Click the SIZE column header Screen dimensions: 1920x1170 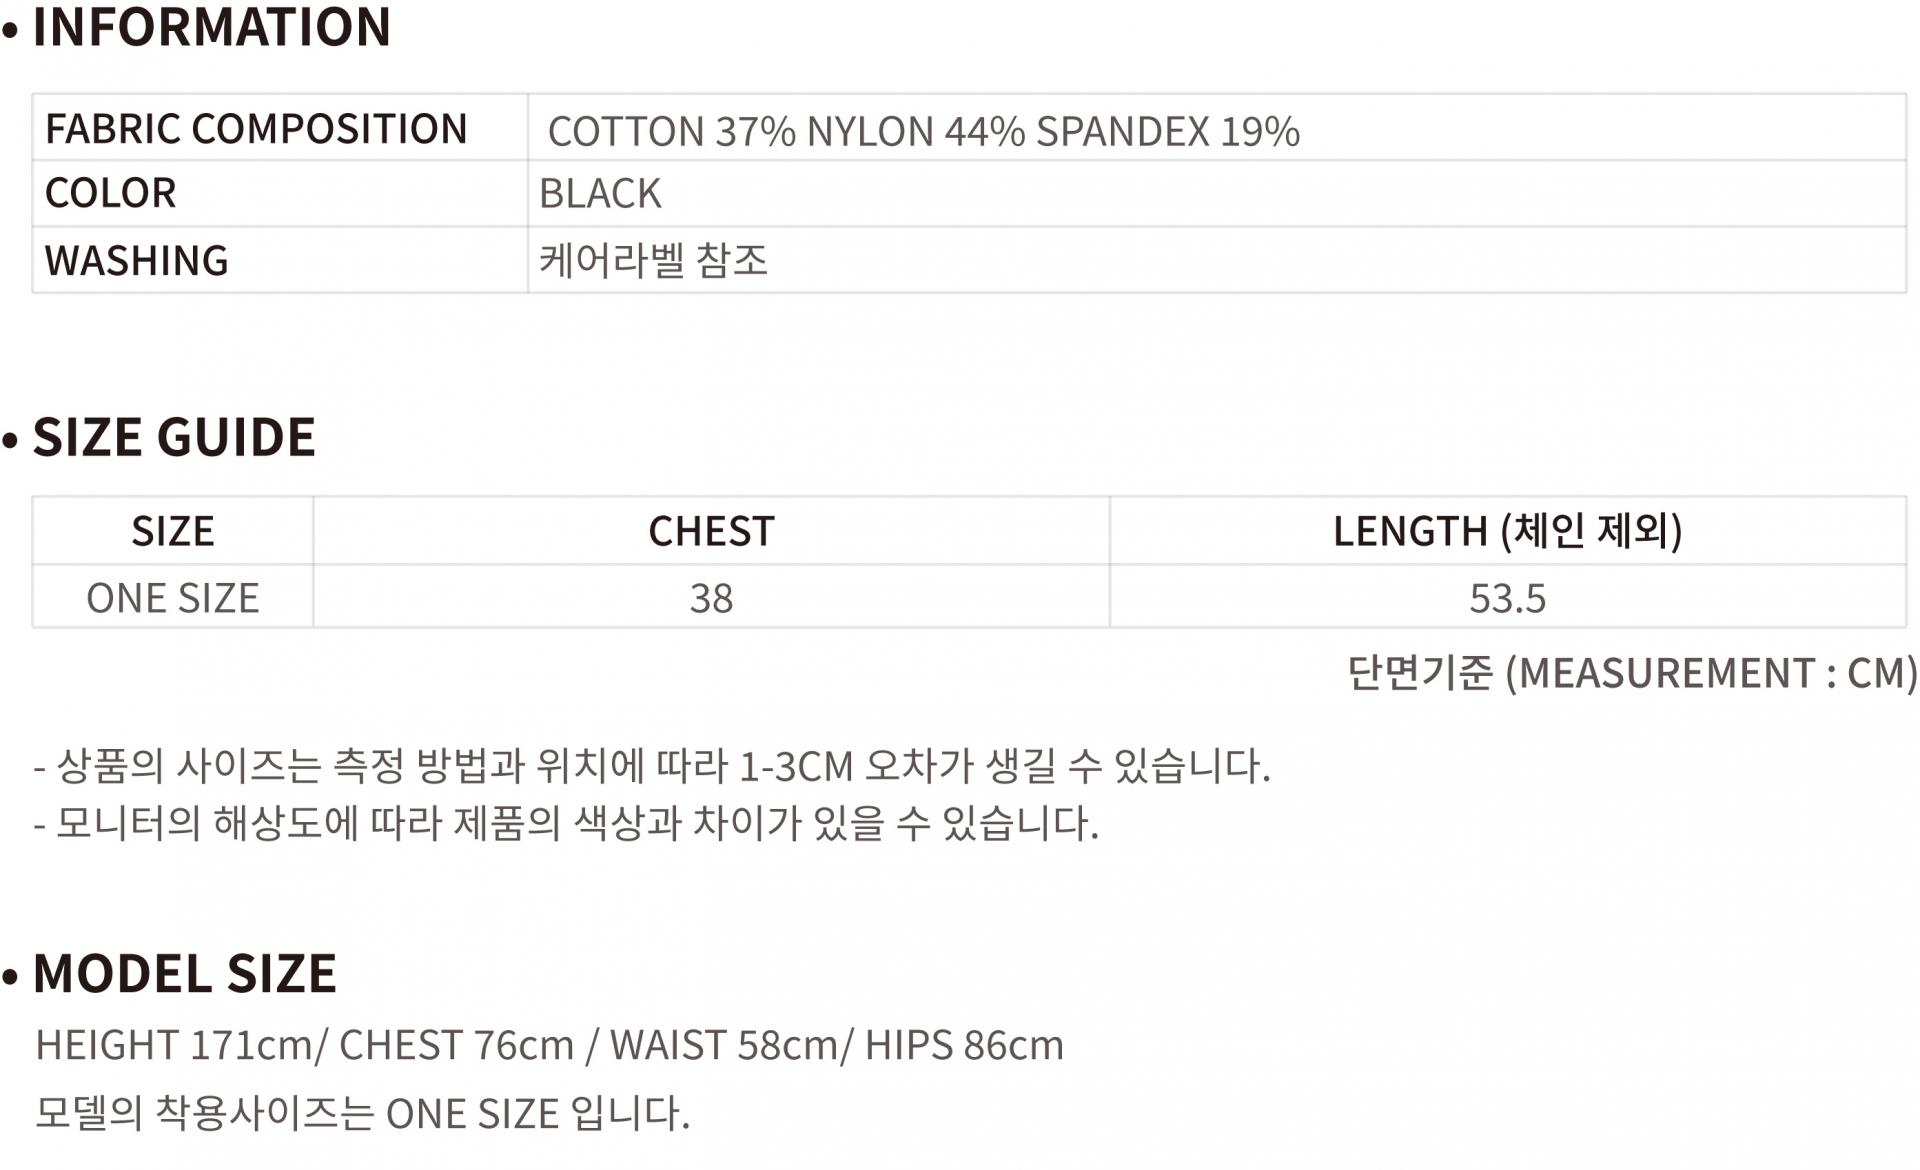click(173, 531)
